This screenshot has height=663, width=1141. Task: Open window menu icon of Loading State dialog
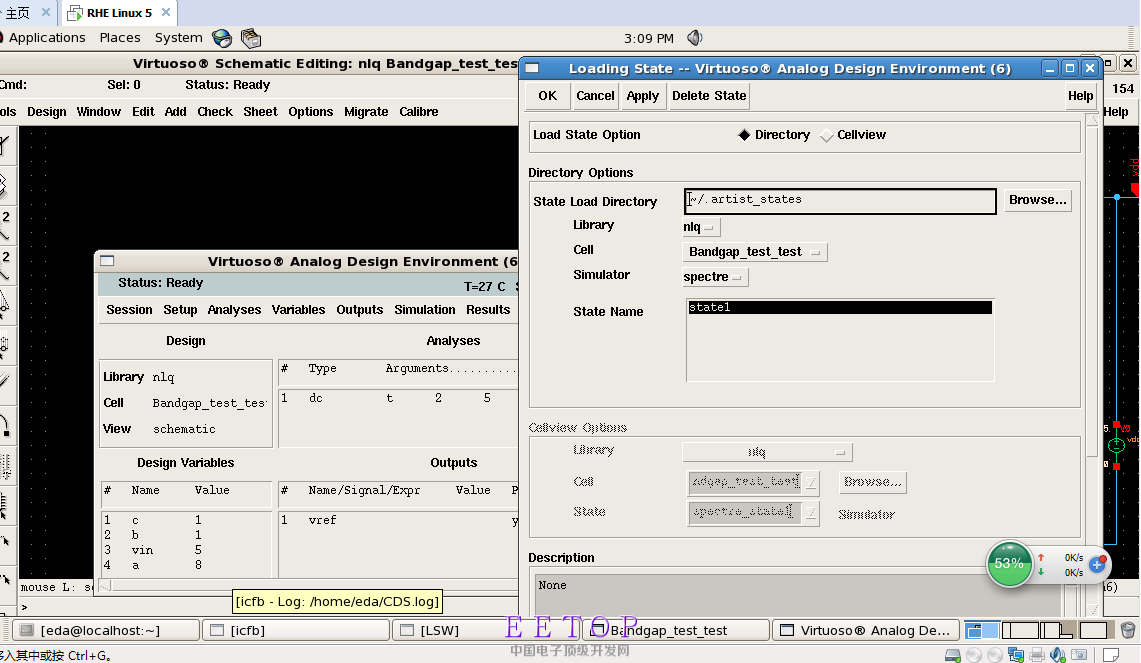533,68
